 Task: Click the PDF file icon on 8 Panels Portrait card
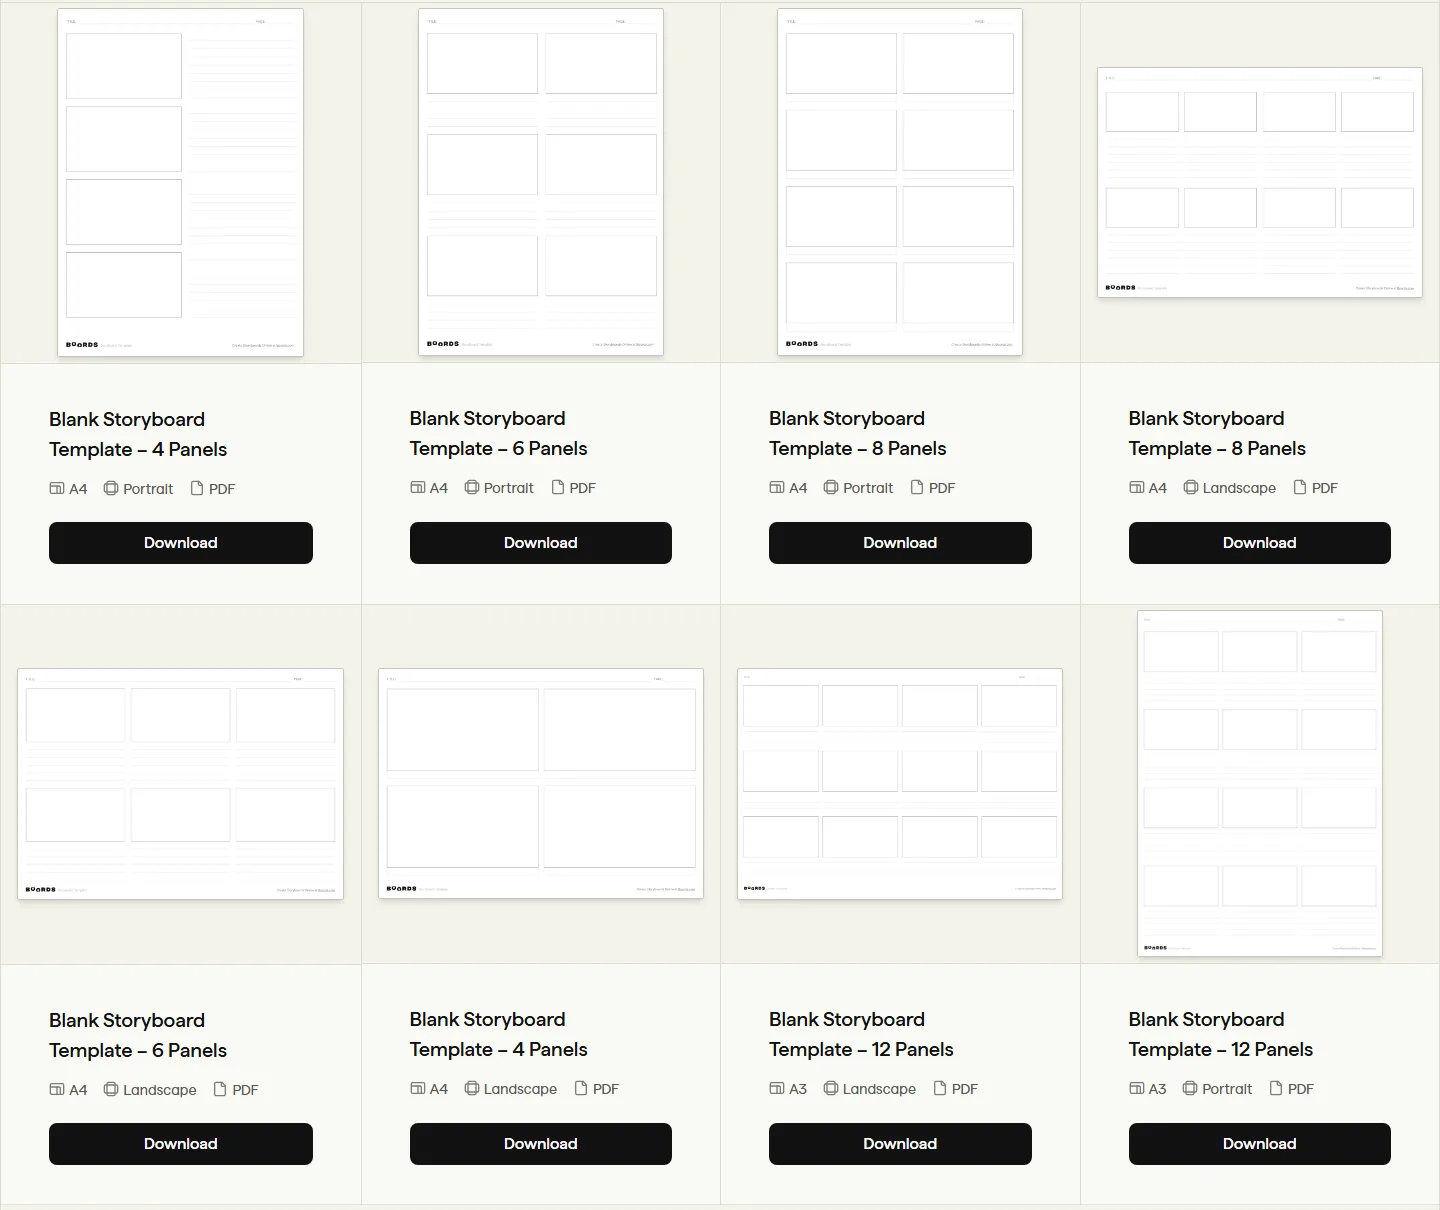pyautogui.click(x=917, y=487)
